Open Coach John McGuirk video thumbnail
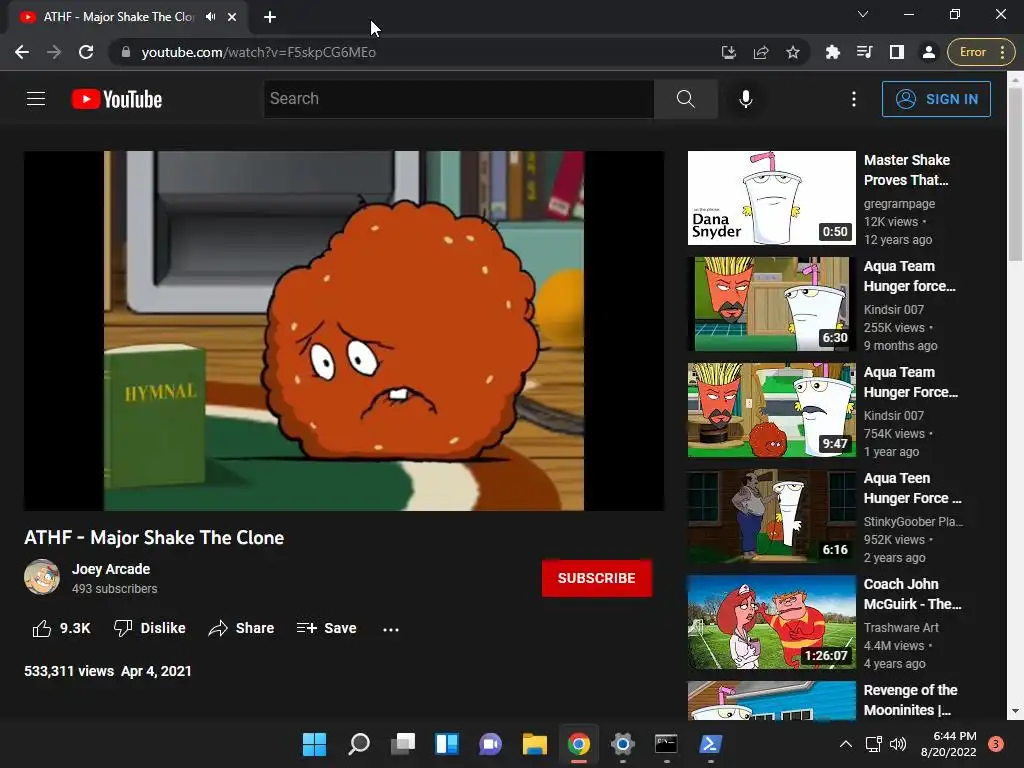The image size is (1024, 768). coord(771,622)
